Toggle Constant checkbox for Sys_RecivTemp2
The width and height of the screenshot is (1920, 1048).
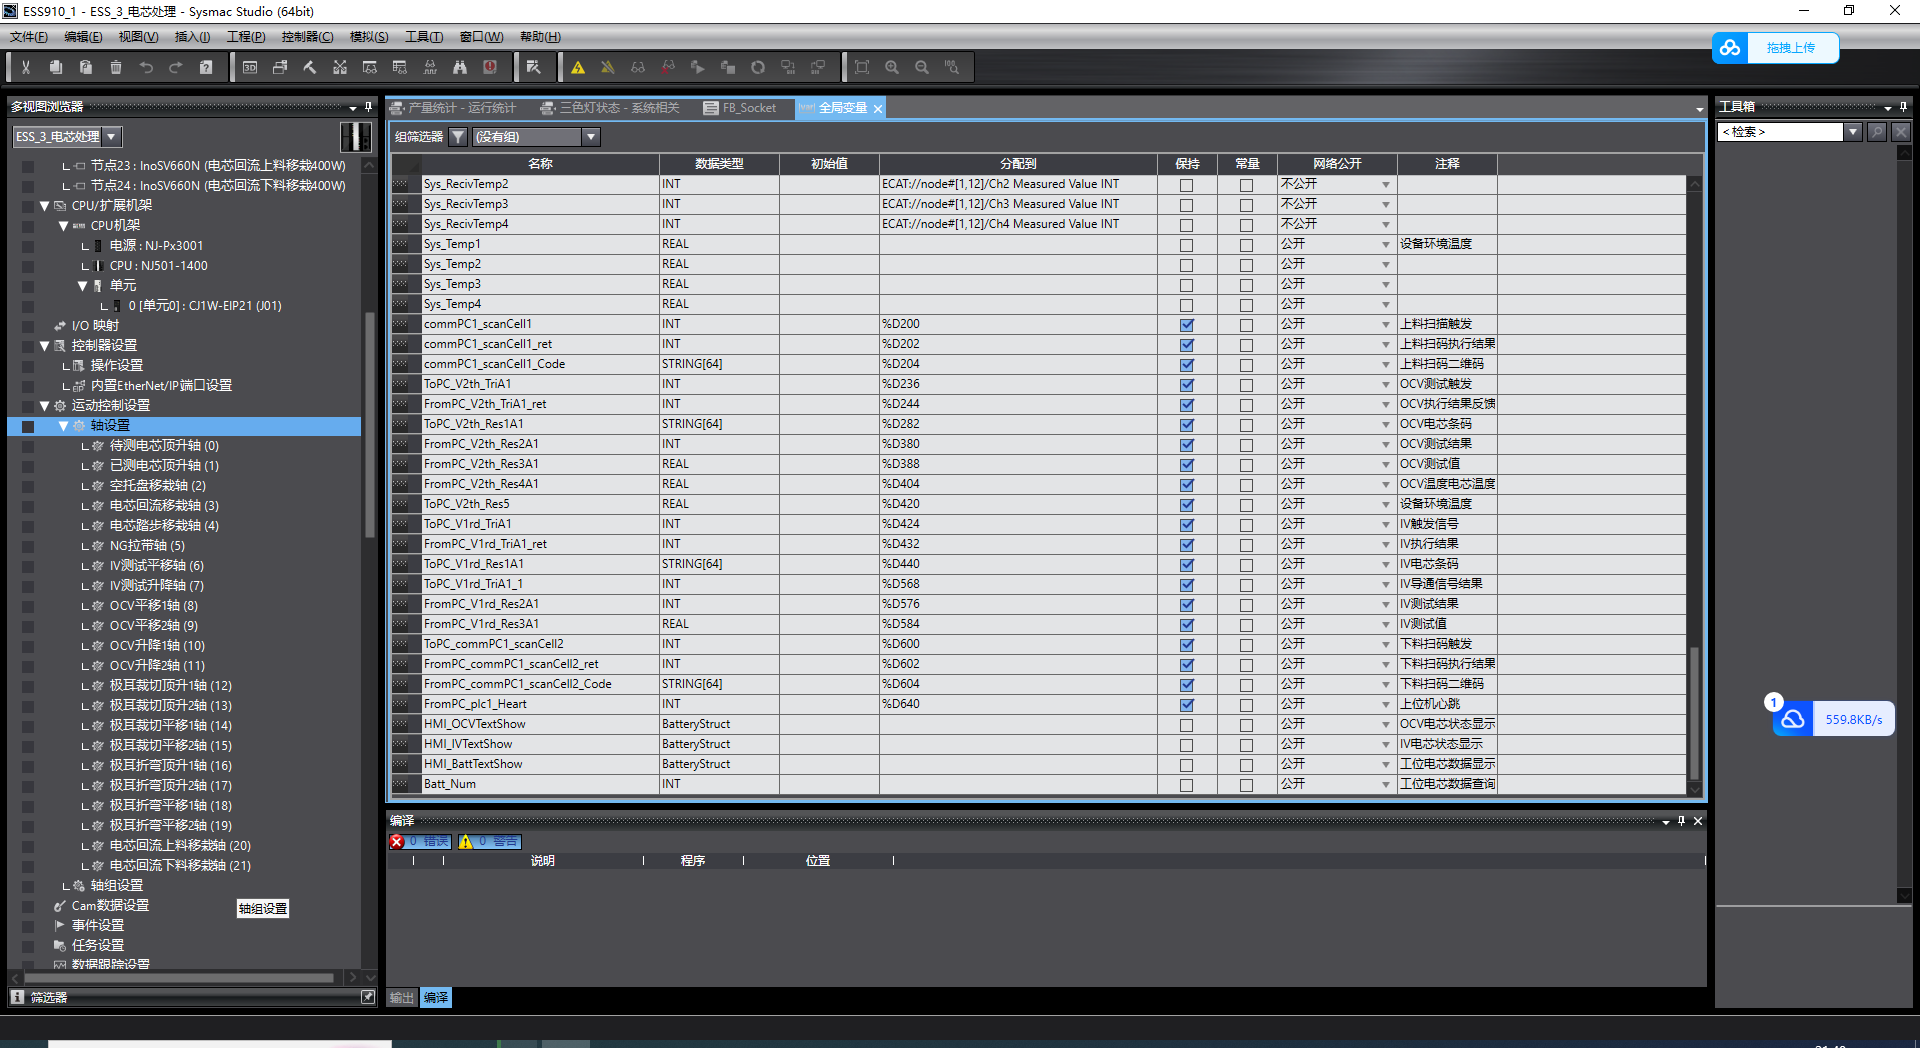click(1246, 185)
